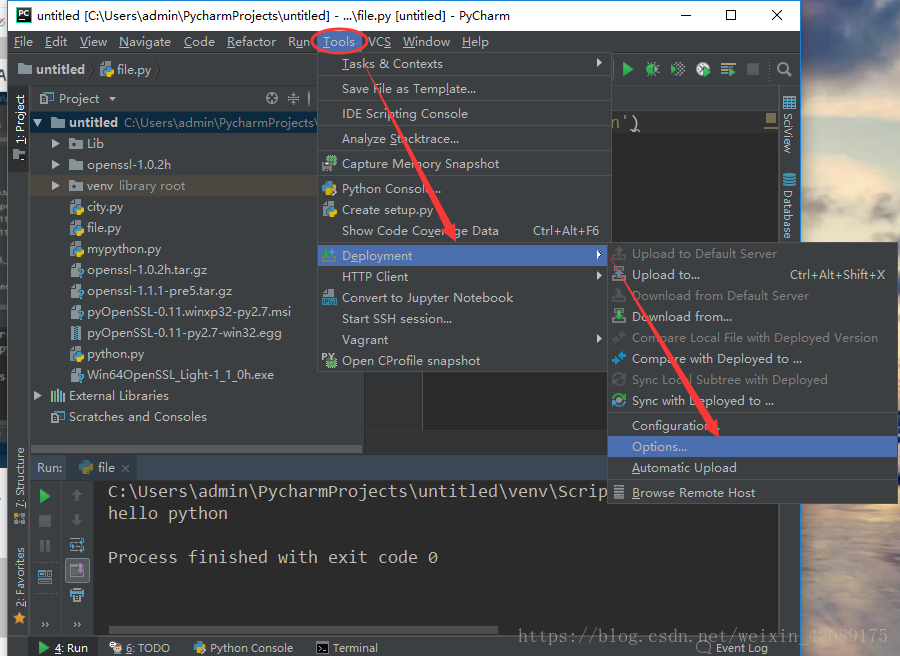The height and width of the screenshot is (656, 900).
Task: Open Tasks & Contexts submenu
Action: coord(464,64)
